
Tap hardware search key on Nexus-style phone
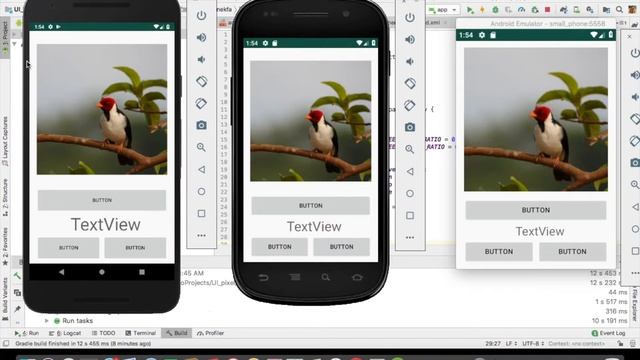tap(325, 278)
